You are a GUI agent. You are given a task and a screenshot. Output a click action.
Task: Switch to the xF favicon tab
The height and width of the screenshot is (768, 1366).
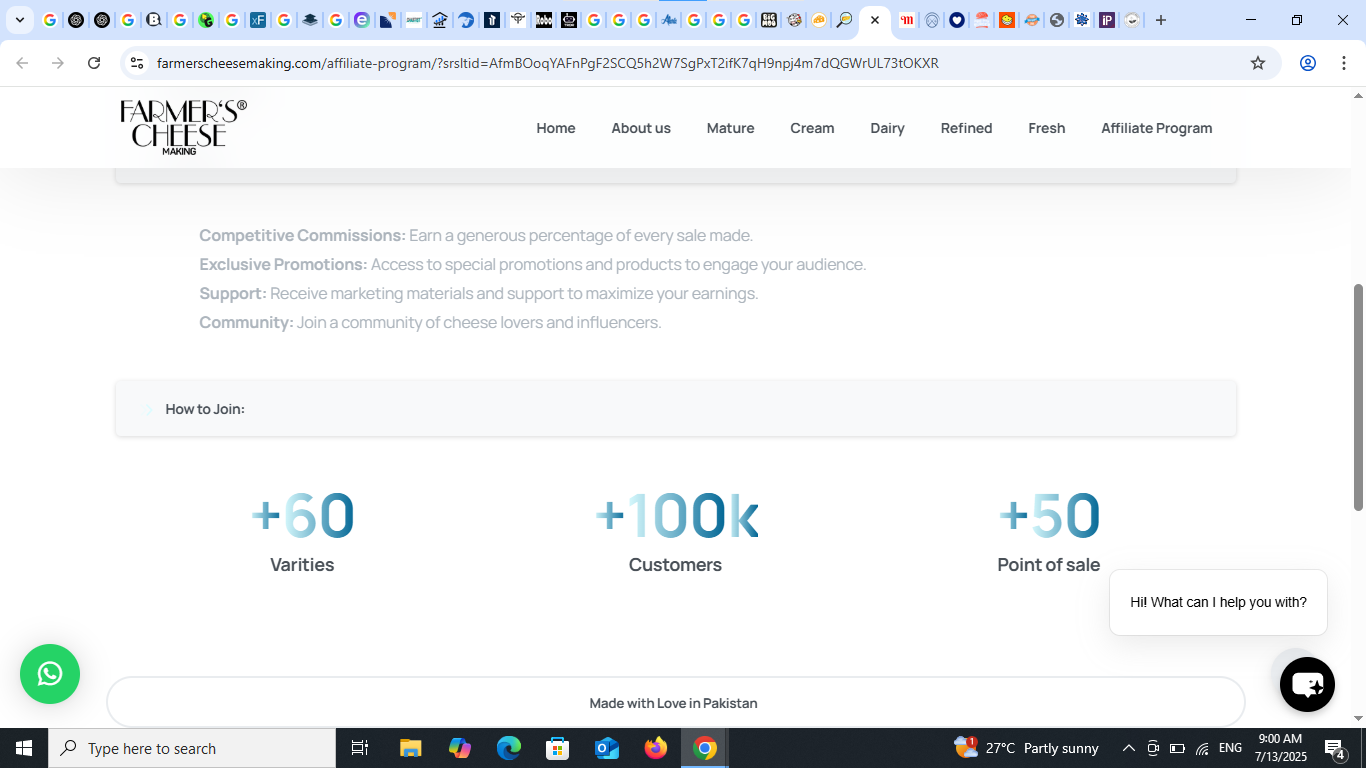tap(257, 20)
